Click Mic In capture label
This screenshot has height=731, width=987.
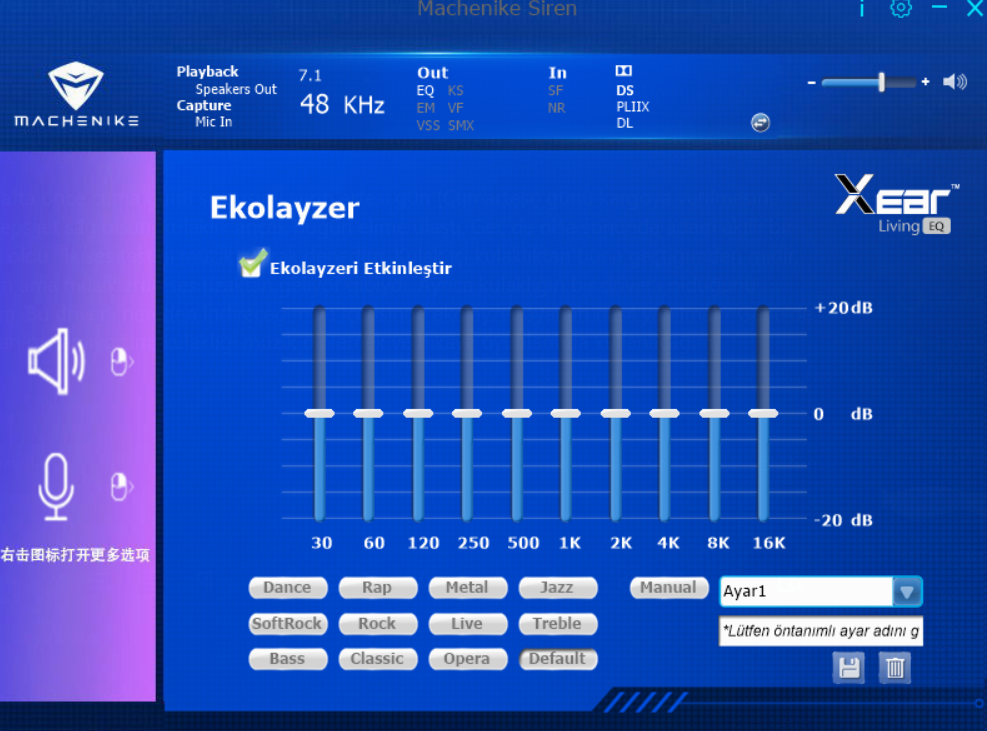213,122
